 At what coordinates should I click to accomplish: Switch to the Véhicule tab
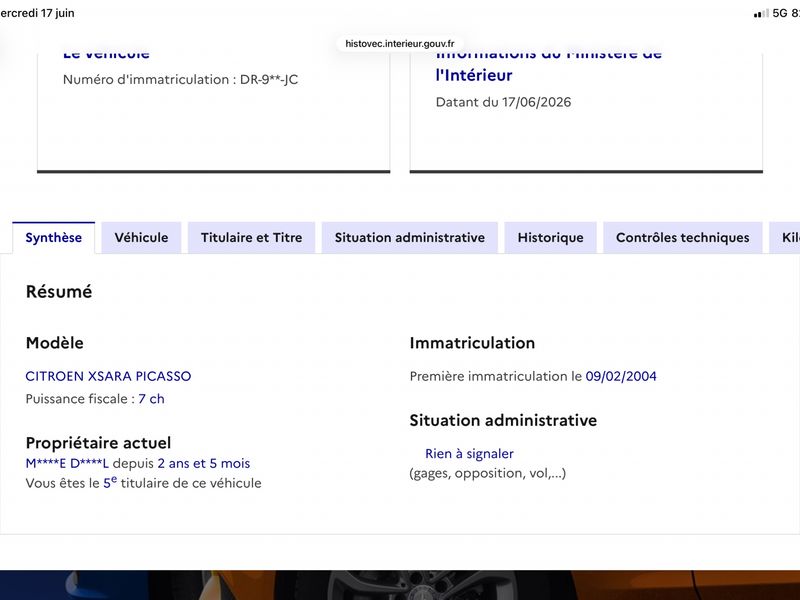pyautogui.click(x=141, y=238)
